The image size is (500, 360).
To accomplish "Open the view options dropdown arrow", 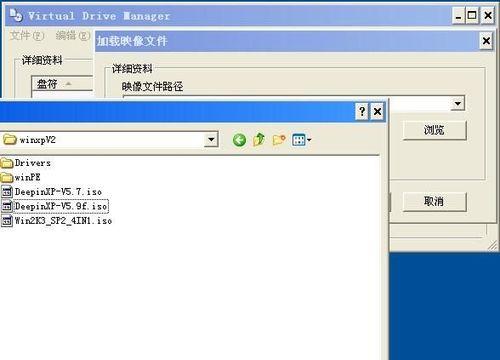I will coord(309,140).
